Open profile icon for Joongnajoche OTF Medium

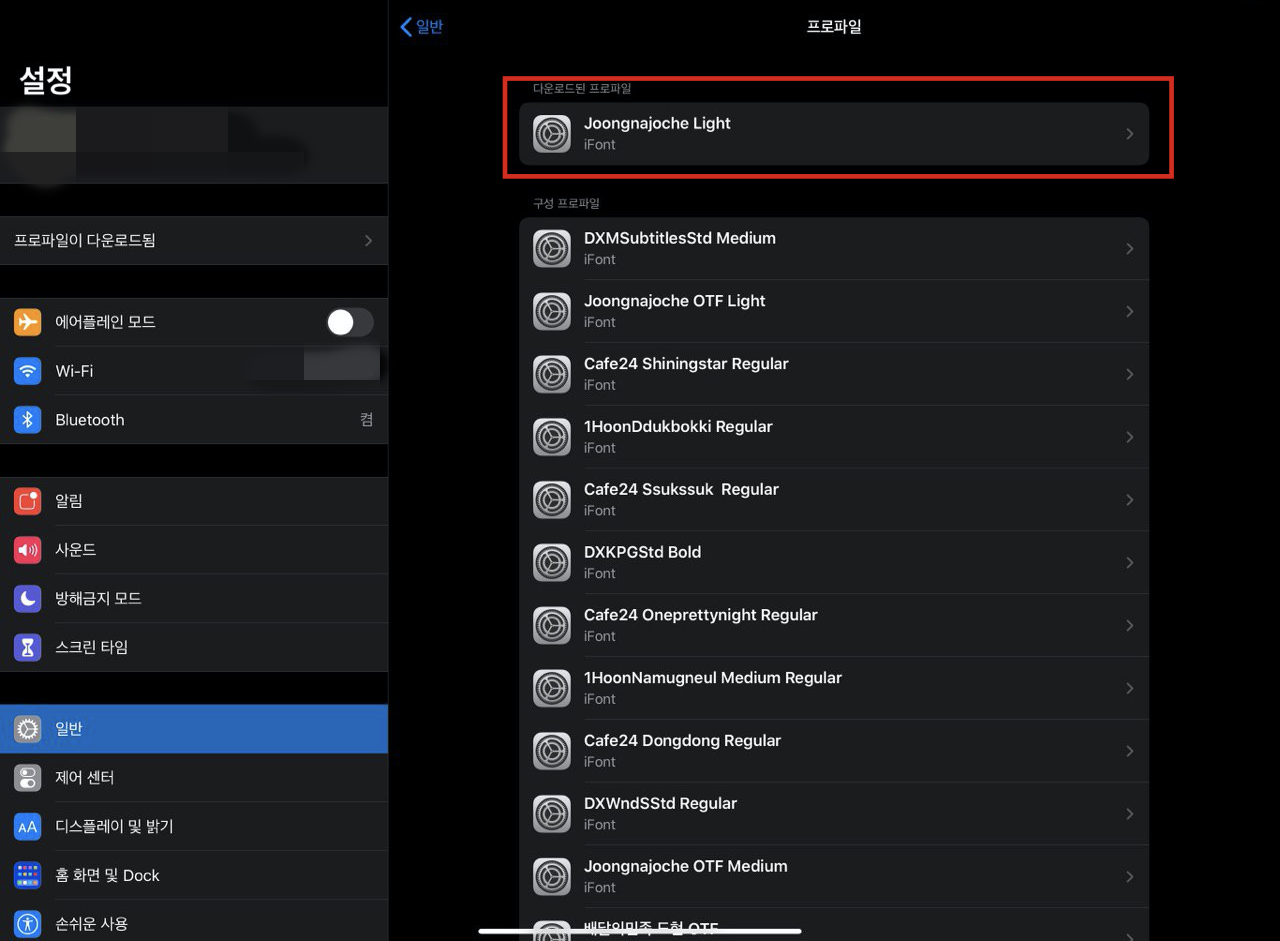[x=552, y=877]
